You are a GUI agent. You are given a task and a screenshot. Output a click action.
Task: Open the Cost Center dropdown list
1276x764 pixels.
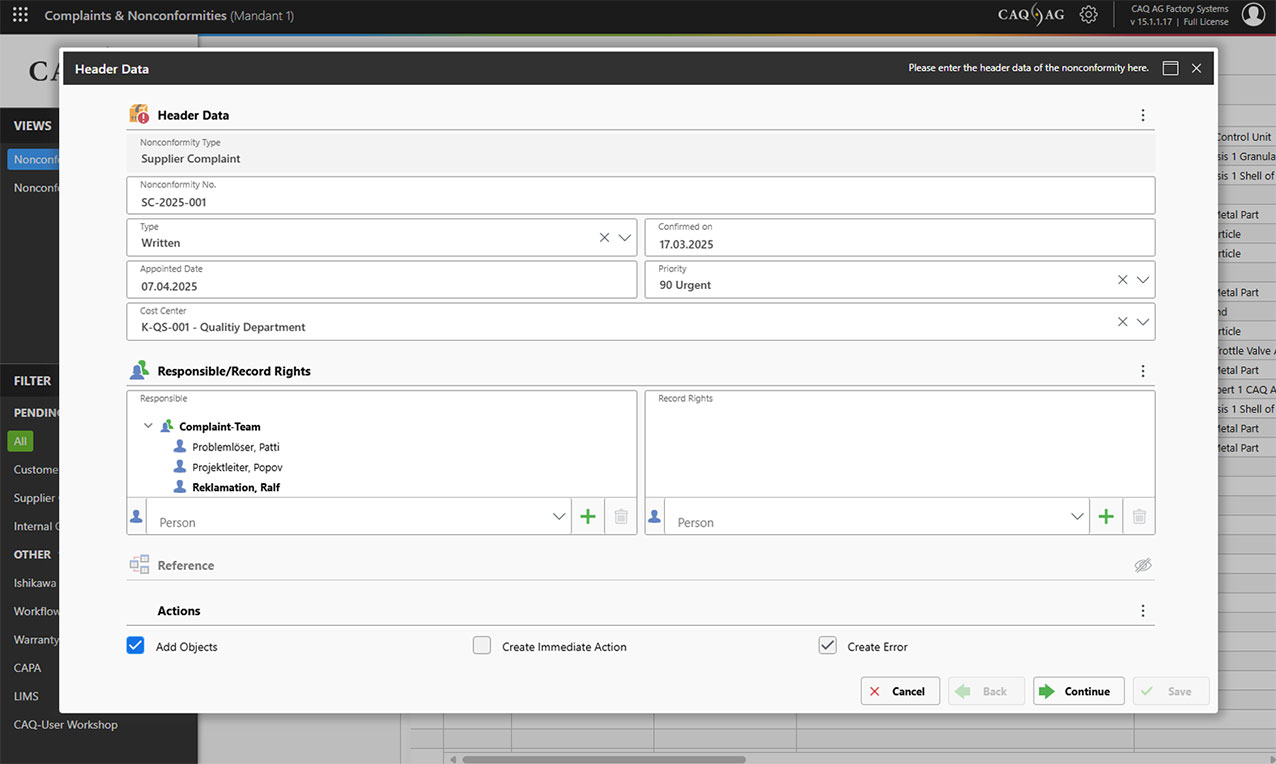[1143, 322]
